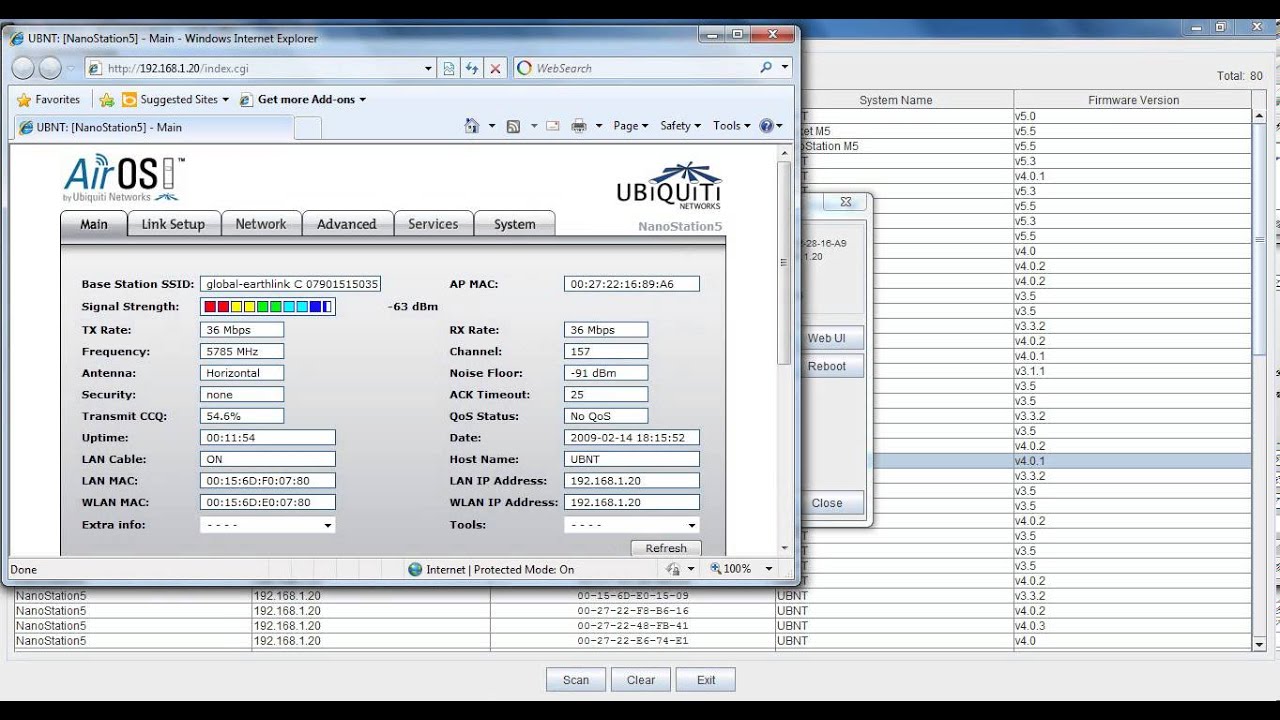Switch to the Advanced tab
Screen dimensions: 1280x720
[347, 224]
